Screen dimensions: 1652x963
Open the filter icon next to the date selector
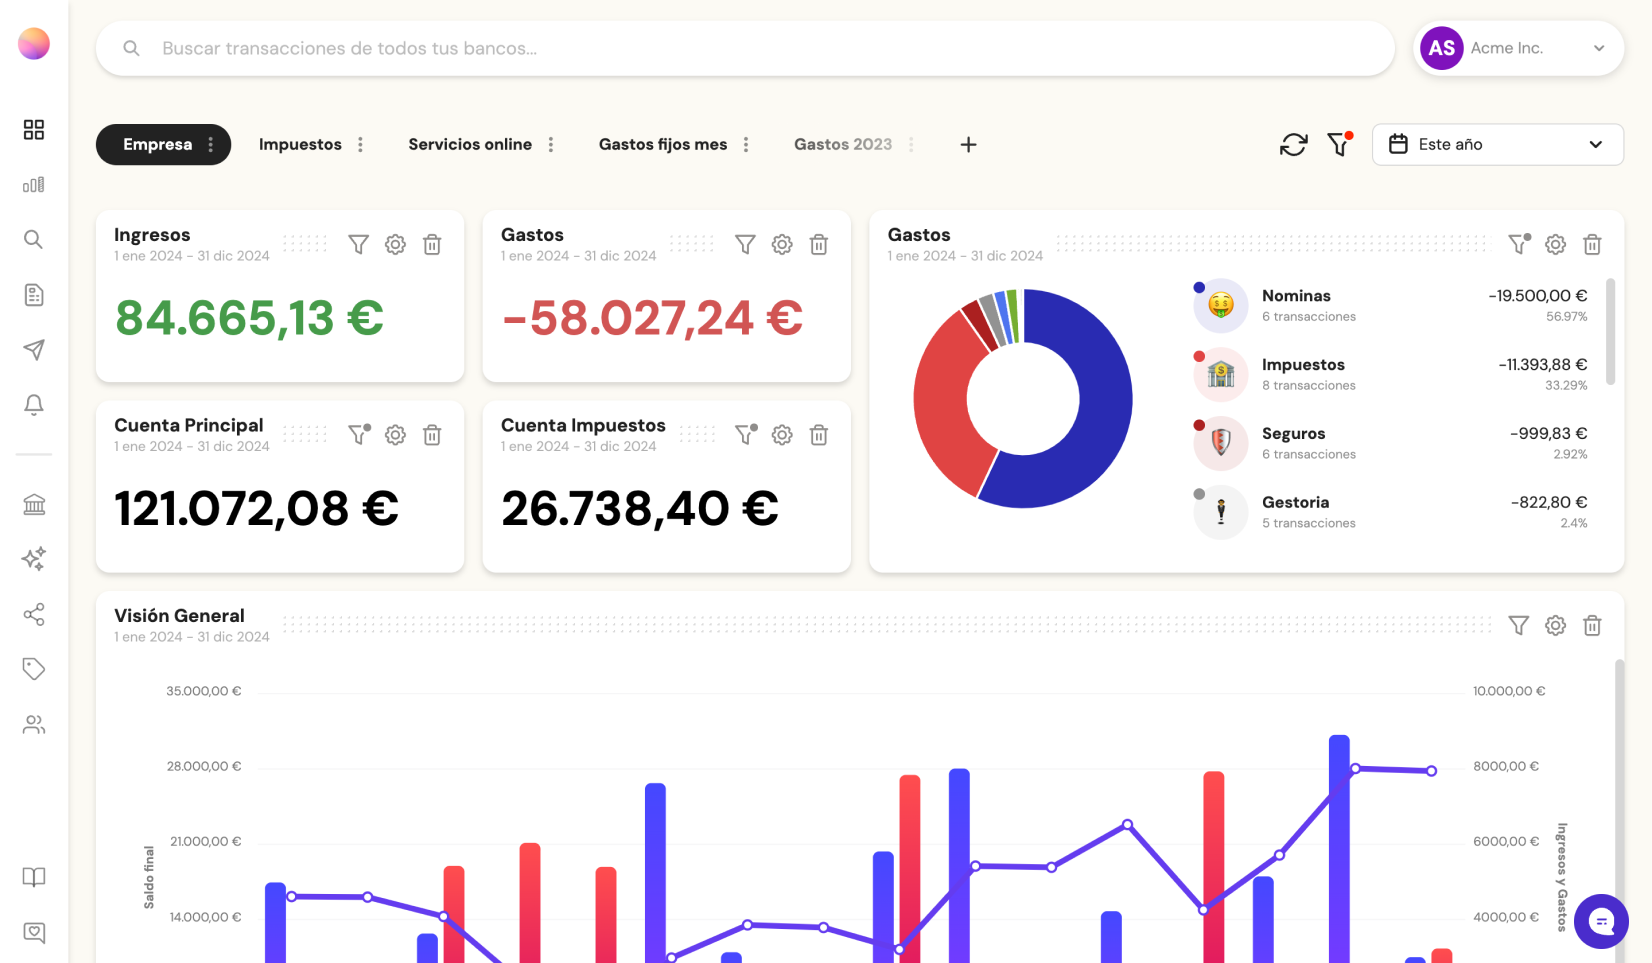(x=1339, y=145)
